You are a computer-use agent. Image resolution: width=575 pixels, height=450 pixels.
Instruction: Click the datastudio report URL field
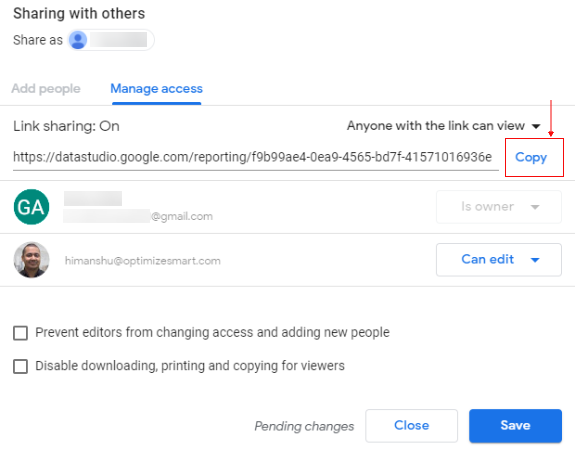tap(256, 158)
